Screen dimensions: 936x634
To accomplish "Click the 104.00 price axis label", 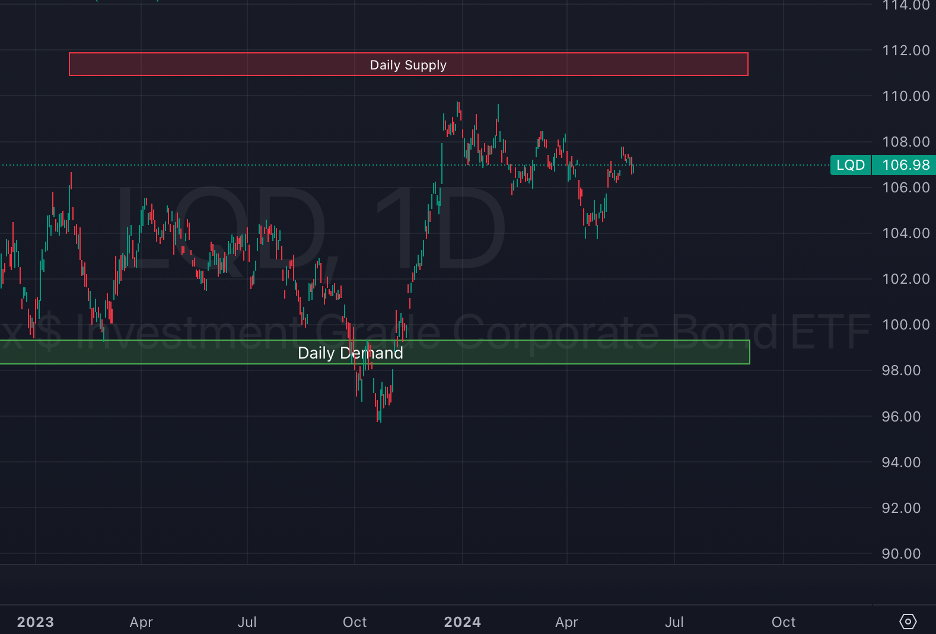I will pos(906,233).
